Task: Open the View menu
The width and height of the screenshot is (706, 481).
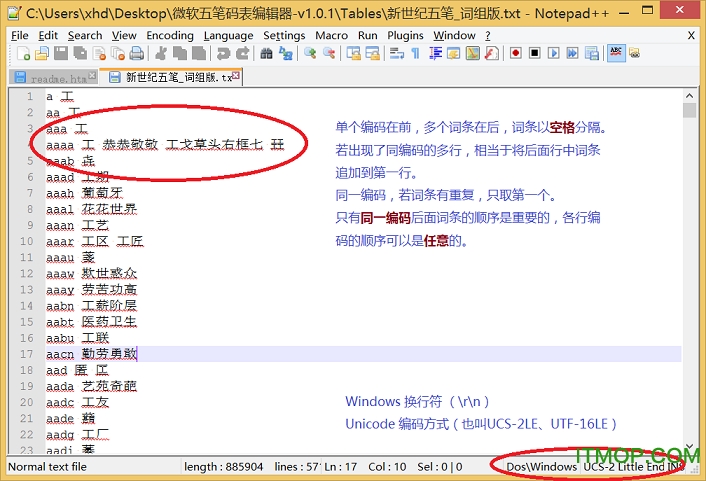Action: pyautogui.click(x=124, y=35)
